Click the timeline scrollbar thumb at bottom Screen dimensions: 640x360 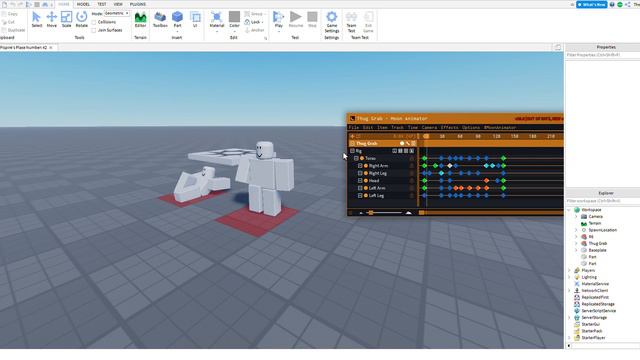pos(421,213)
